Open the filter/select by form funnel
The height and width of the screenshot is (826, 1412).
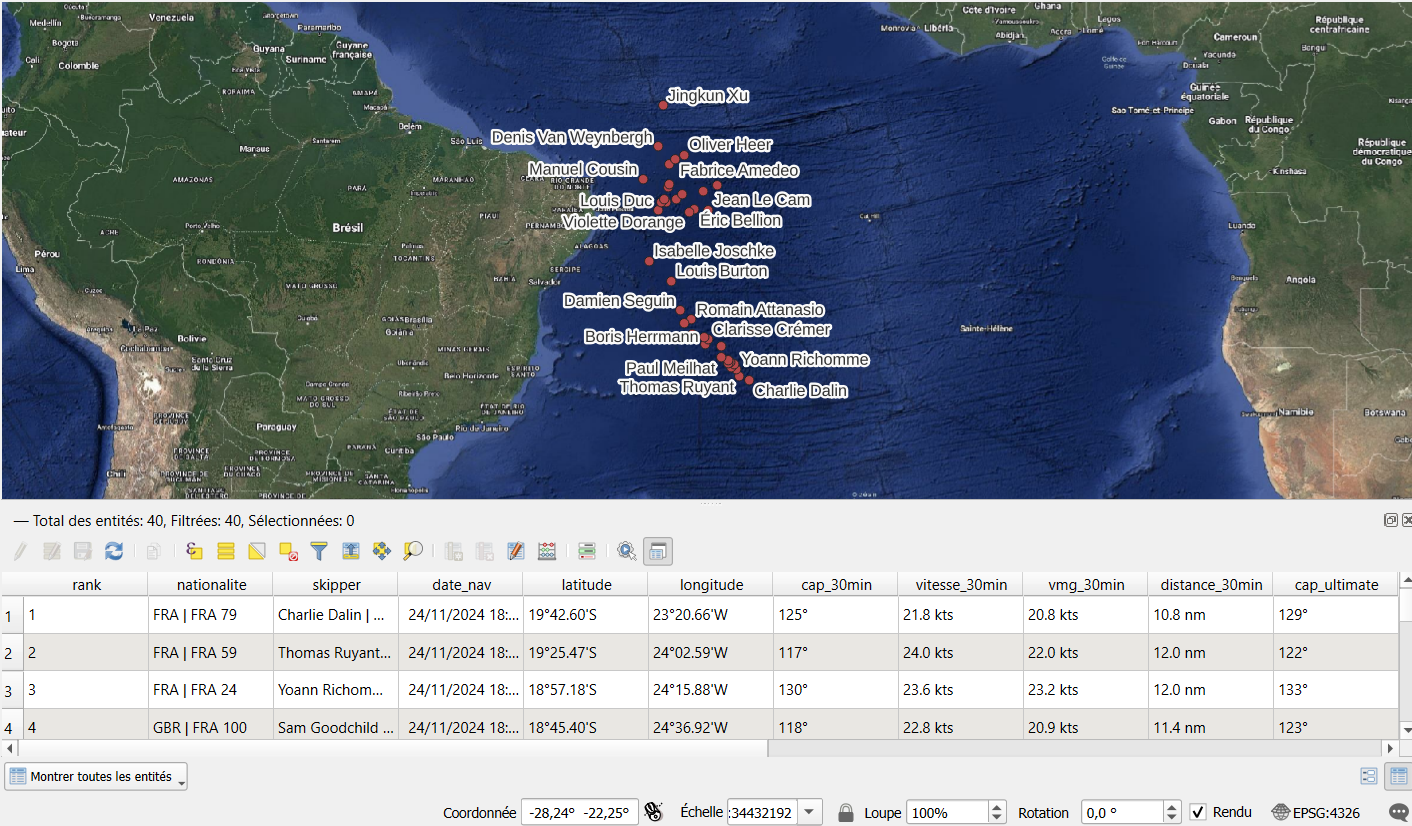pos(319,551)
